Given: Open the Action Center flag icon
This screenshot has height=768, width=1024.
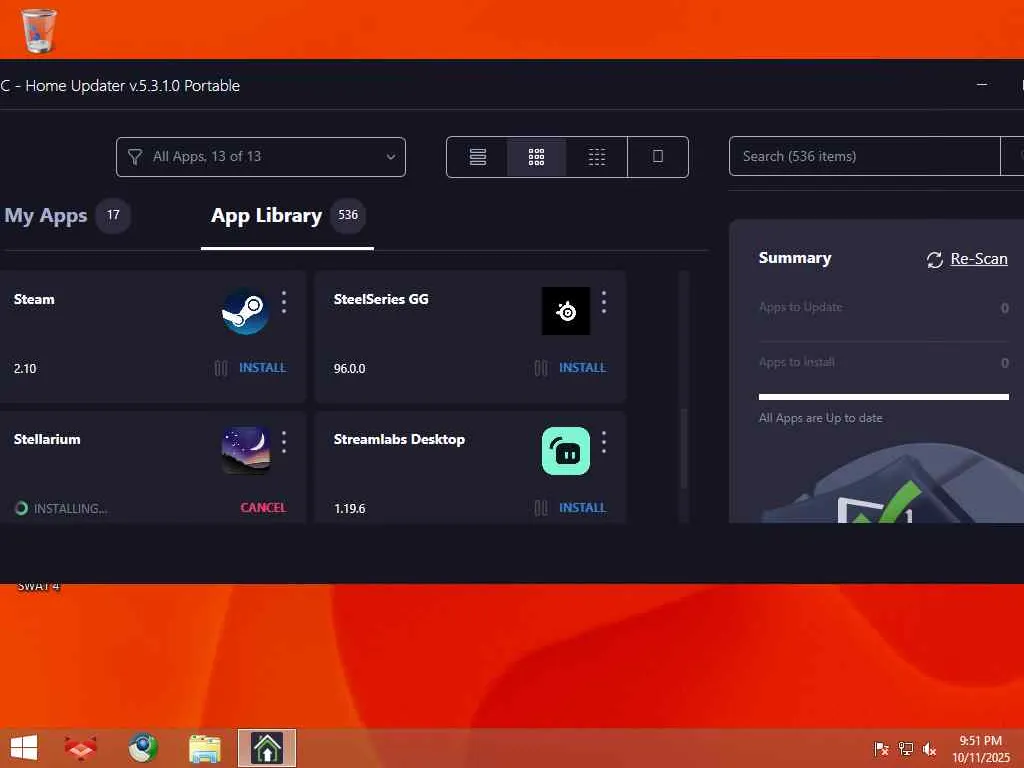Looking at the screenshot, I should click(x=881, y=748).
